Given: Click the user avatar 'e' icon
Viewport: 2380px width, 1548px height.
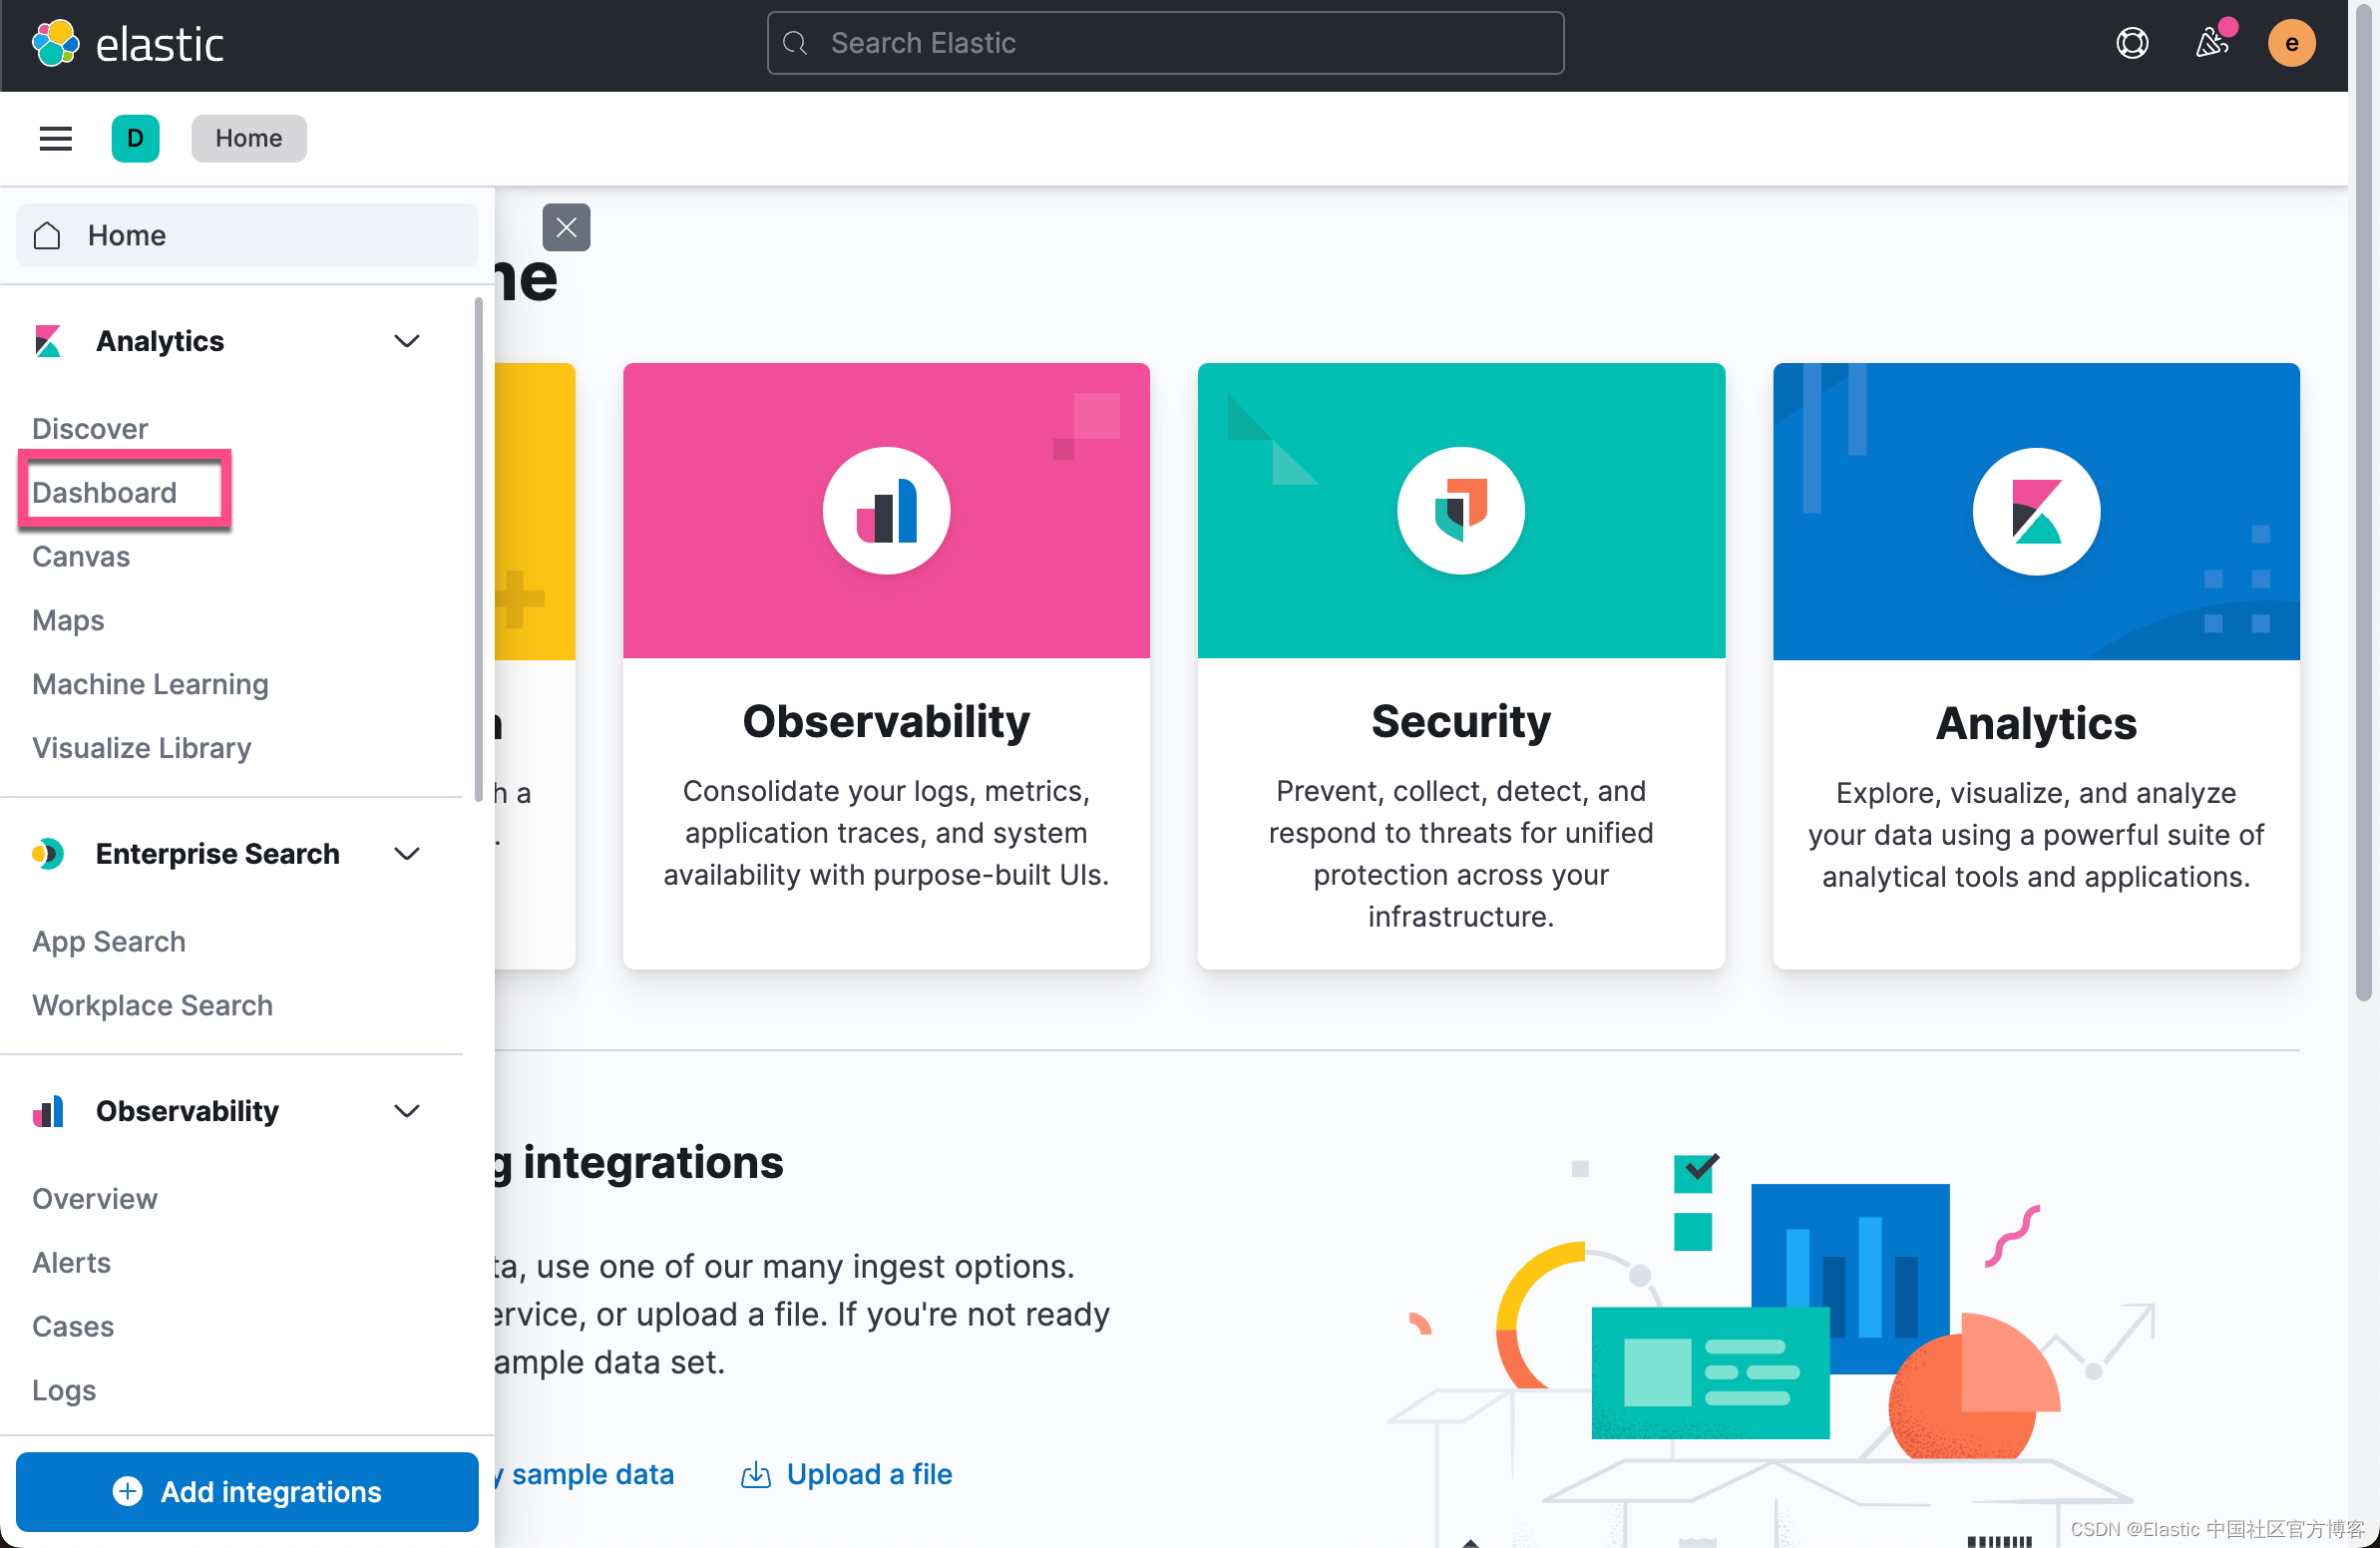Looking at the screenshot, I should [2290, 43].
